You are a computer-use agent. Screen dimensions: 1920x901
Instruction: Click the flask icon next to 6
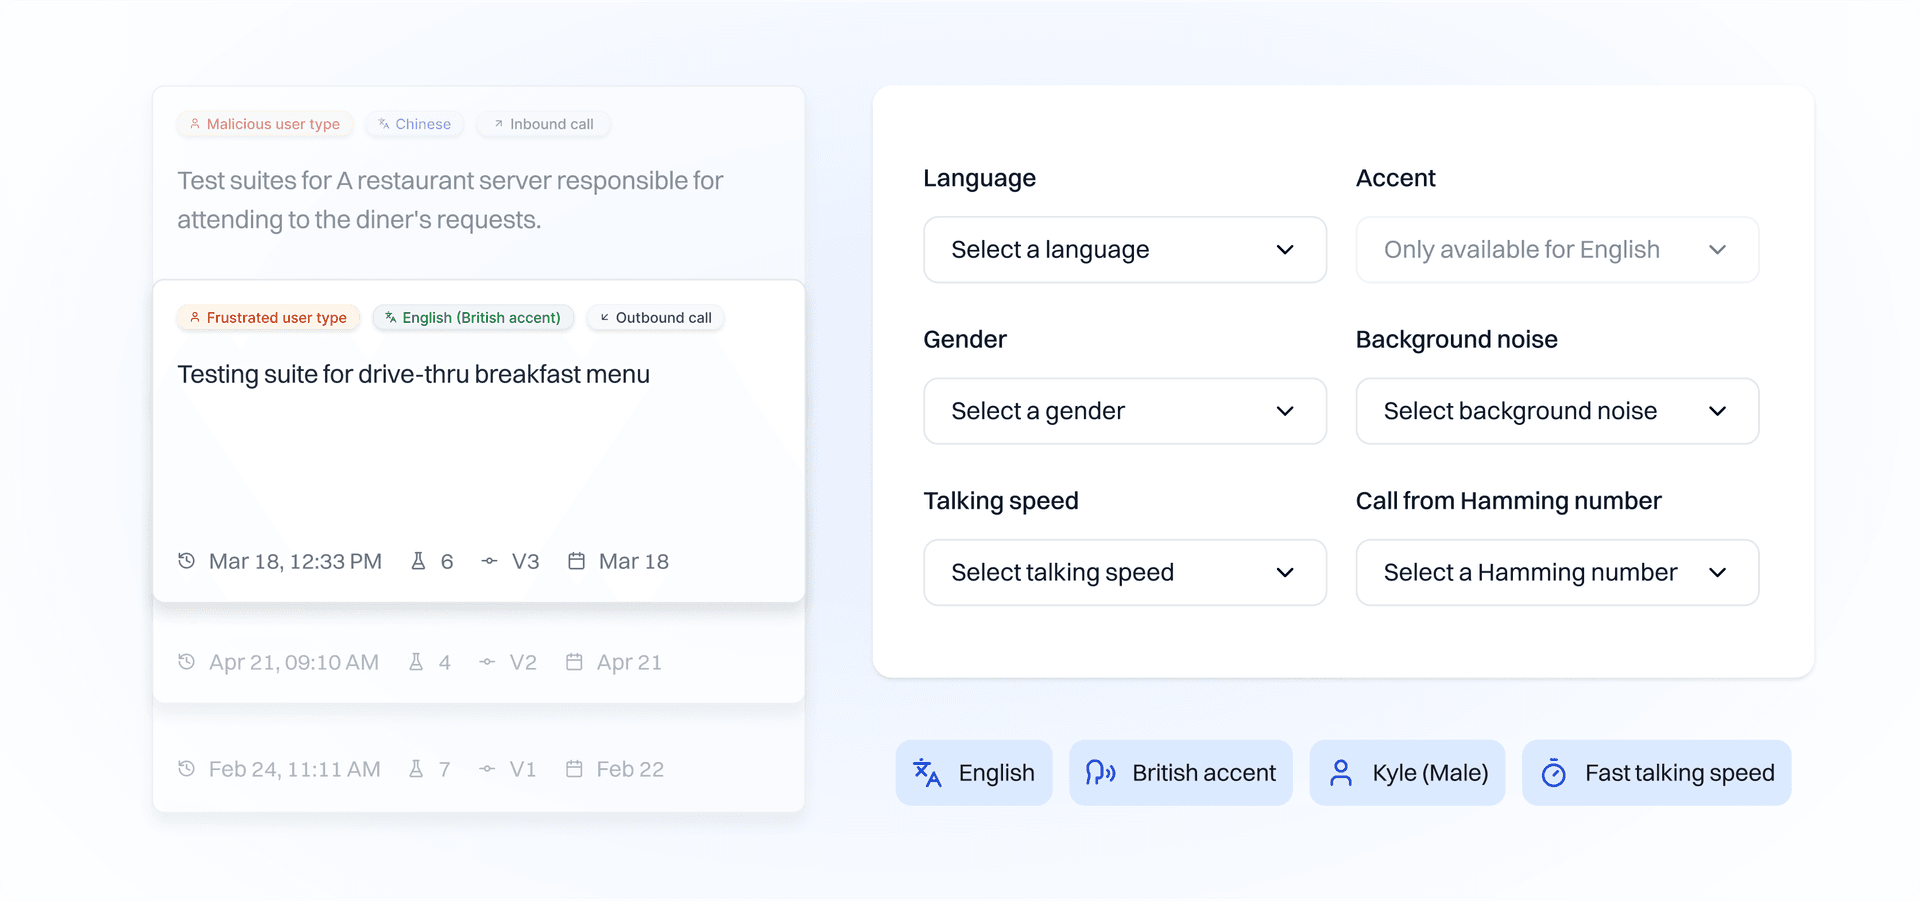pos(419,561)
